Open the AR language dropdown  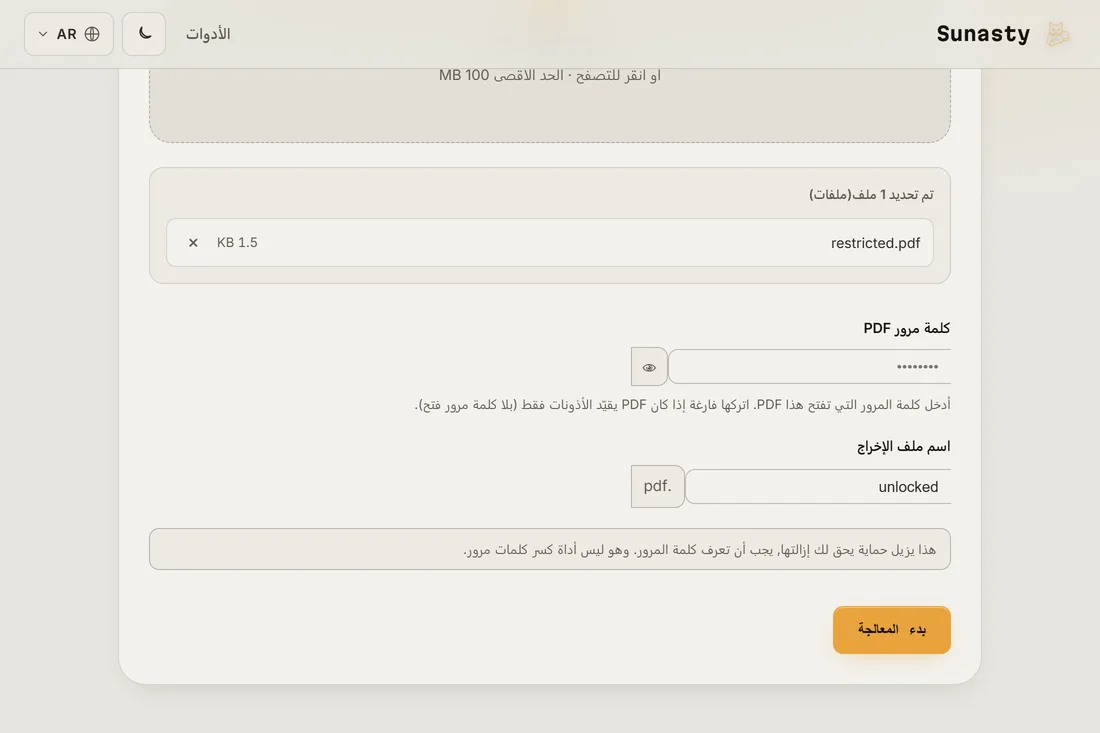pos(69,34)
